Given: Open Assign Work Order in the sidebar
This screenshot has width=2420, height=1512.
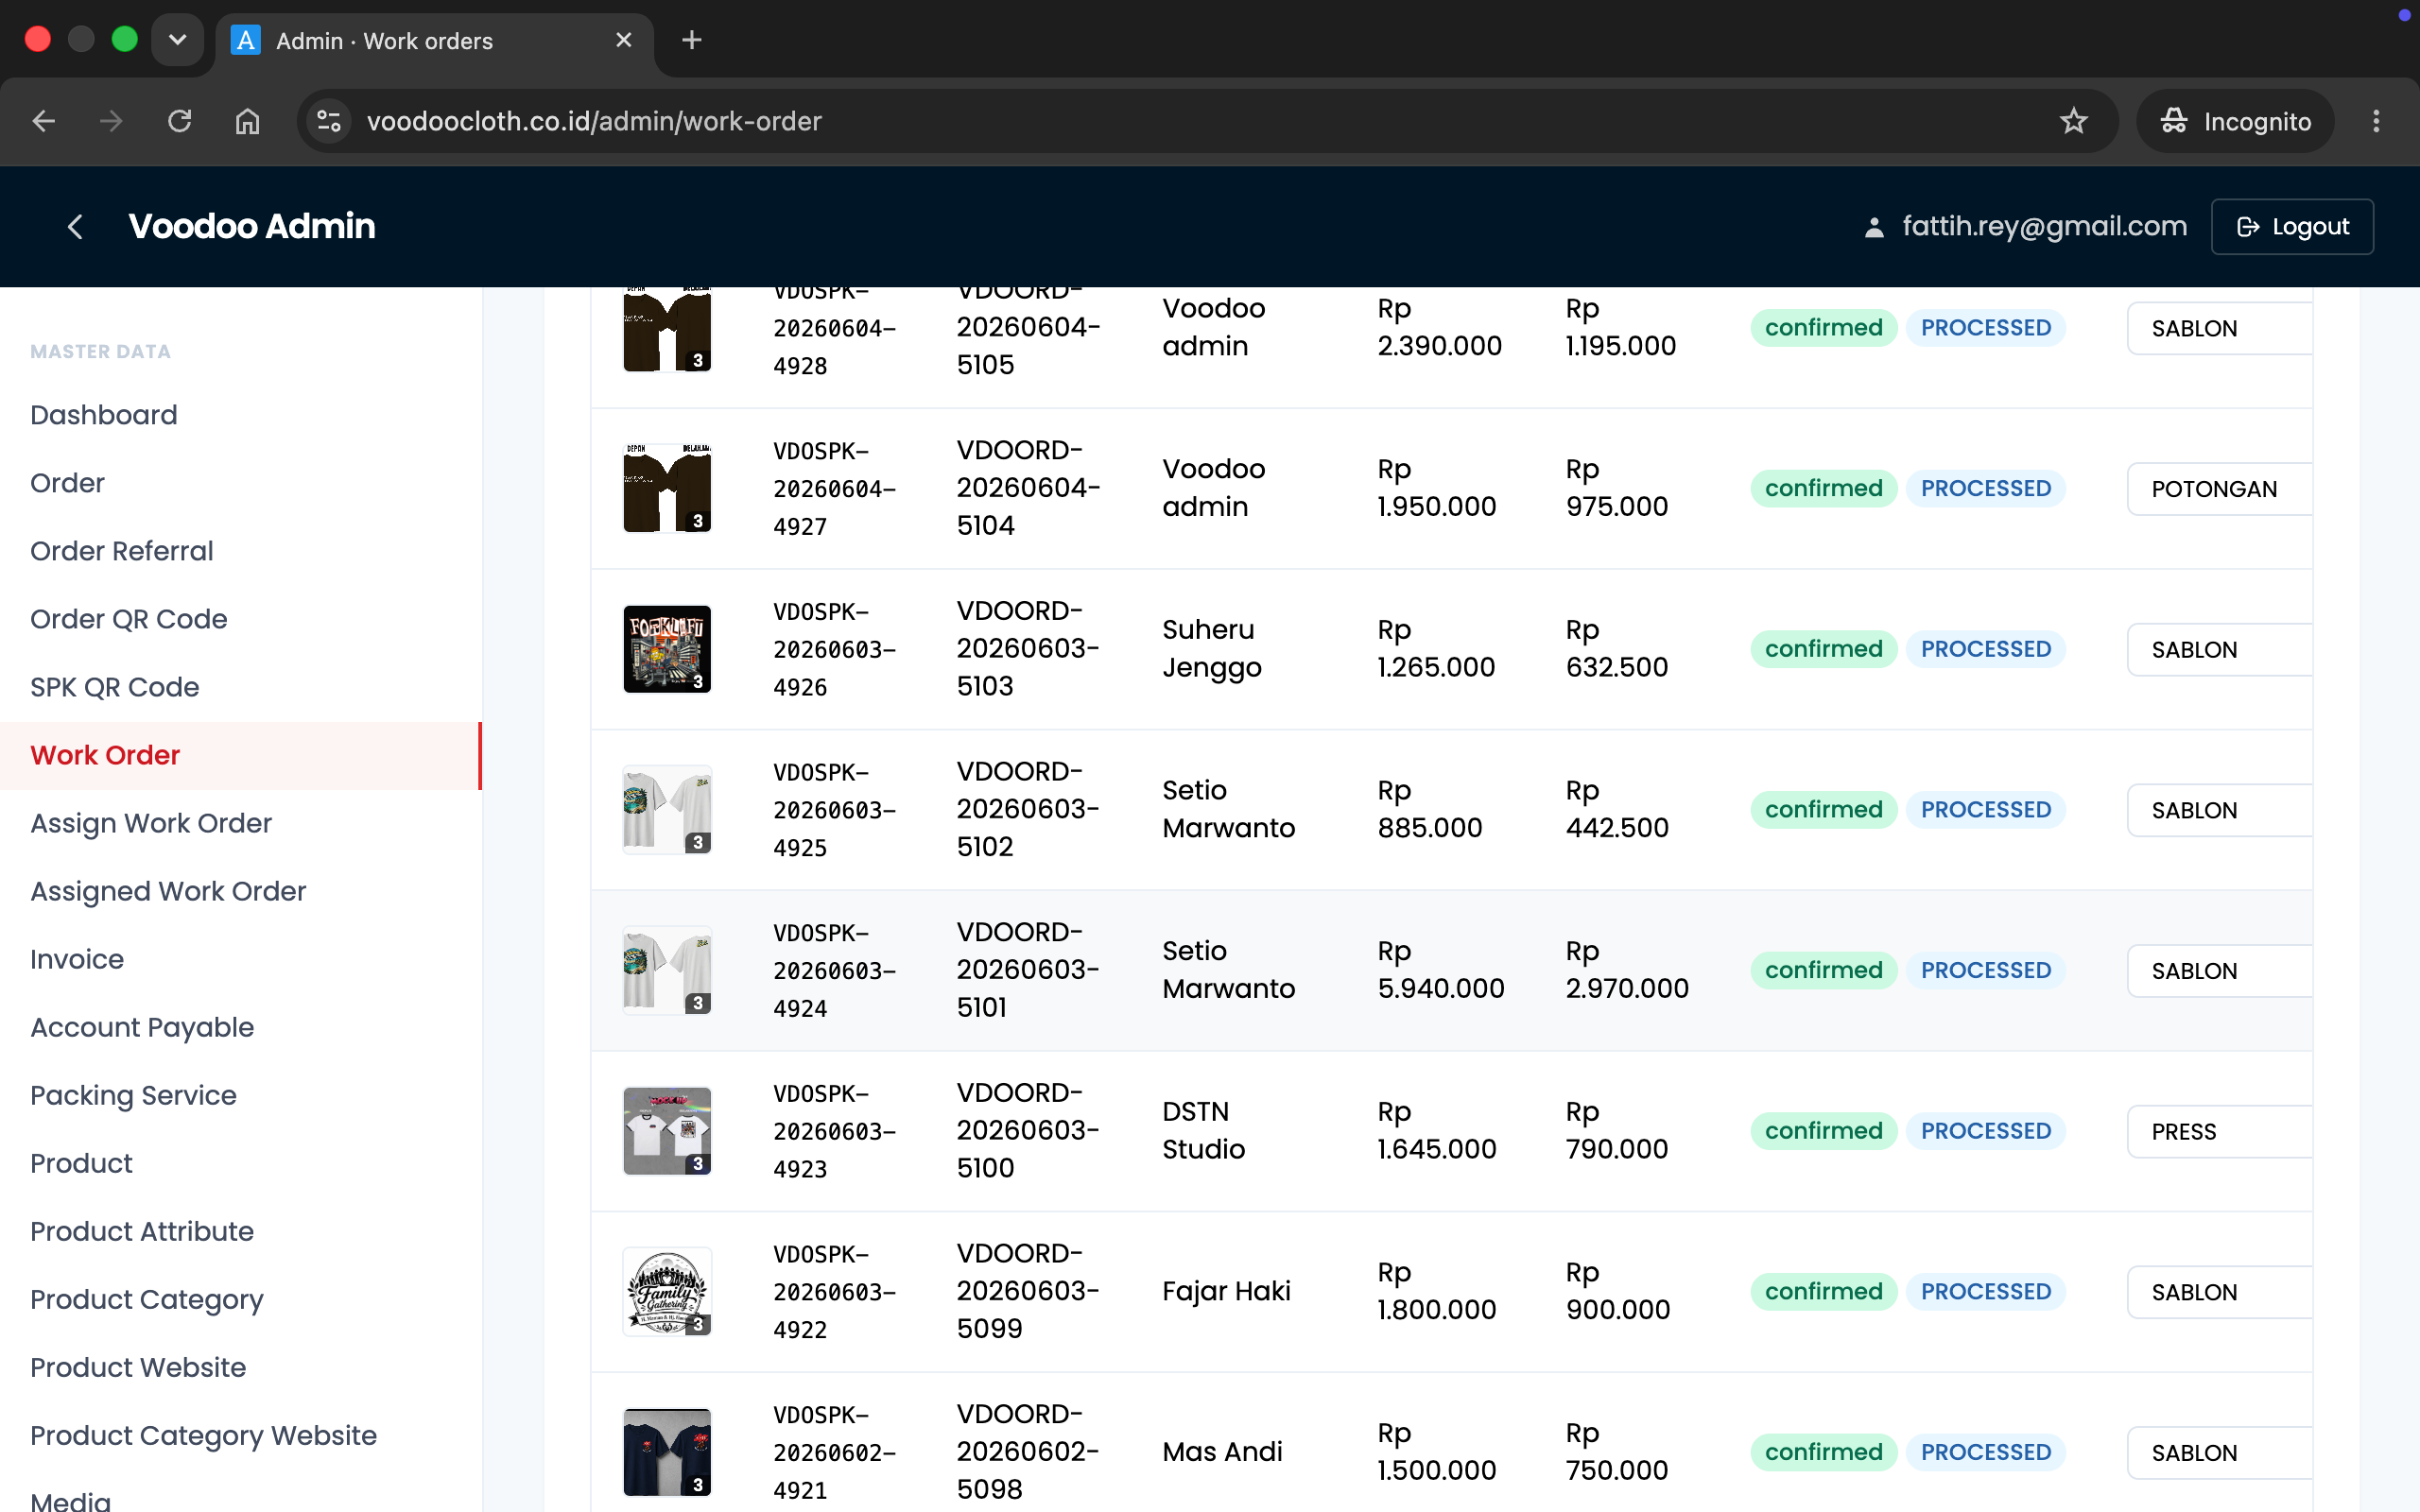Looking at the screenshot, I should point(151,823).
